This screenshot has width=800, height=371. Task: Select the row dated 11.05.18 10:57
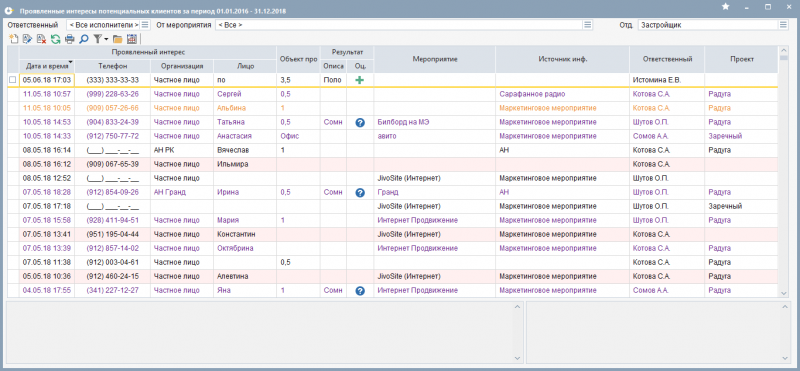pos(393,94)
